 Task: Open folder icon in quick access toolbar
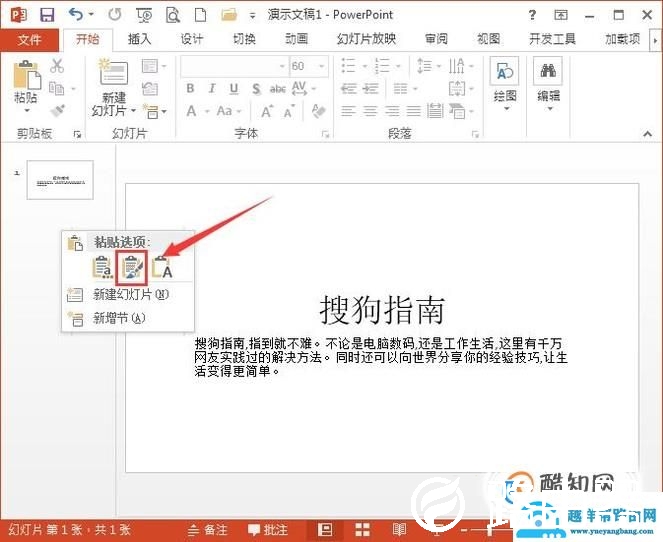pyautogui.click(x=229, y=15)
